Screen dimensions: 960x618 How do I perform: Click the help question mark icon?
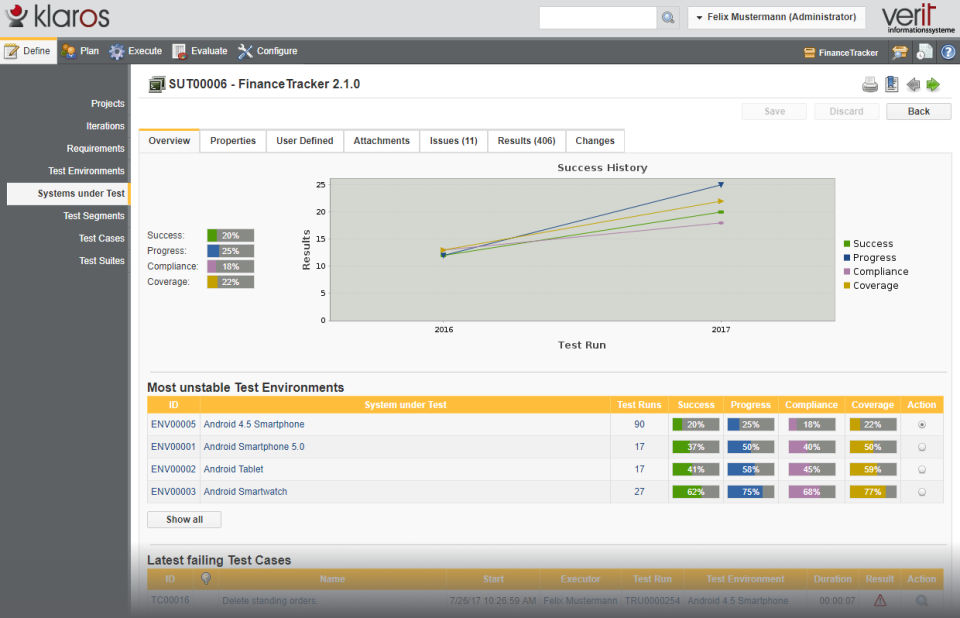point(948,53)
